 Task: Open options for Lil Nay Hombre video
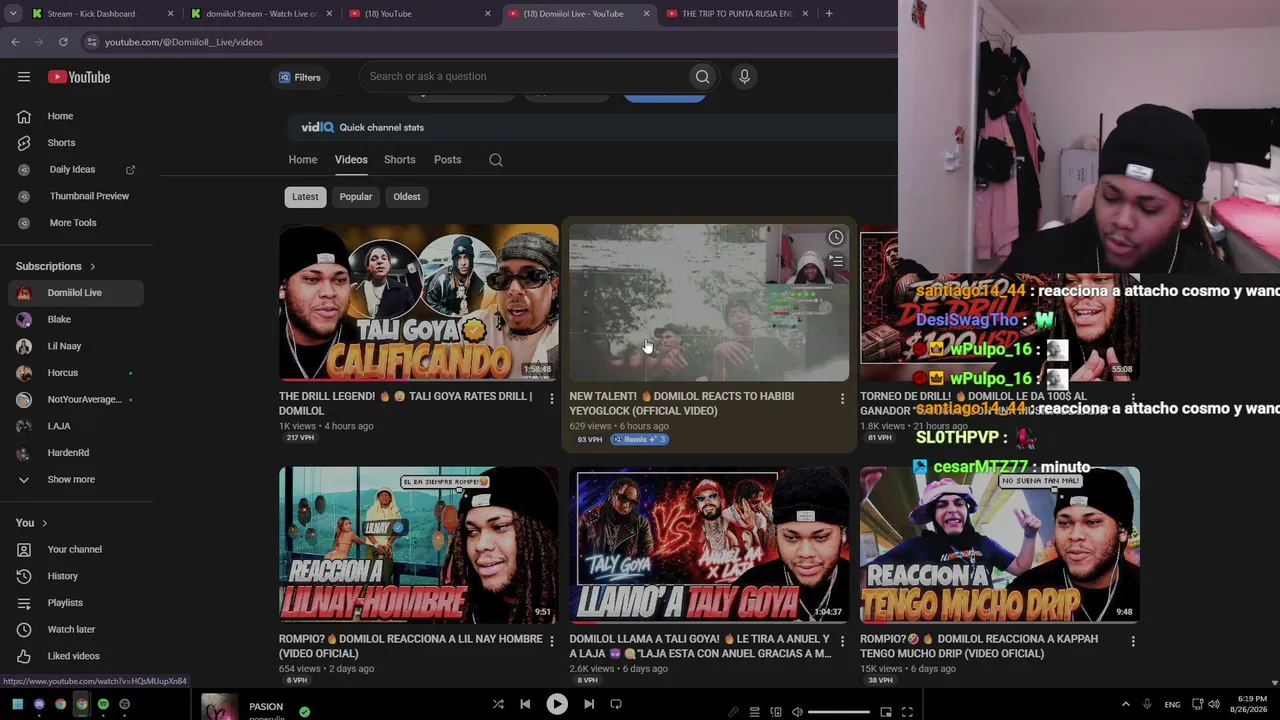[551, 641]
